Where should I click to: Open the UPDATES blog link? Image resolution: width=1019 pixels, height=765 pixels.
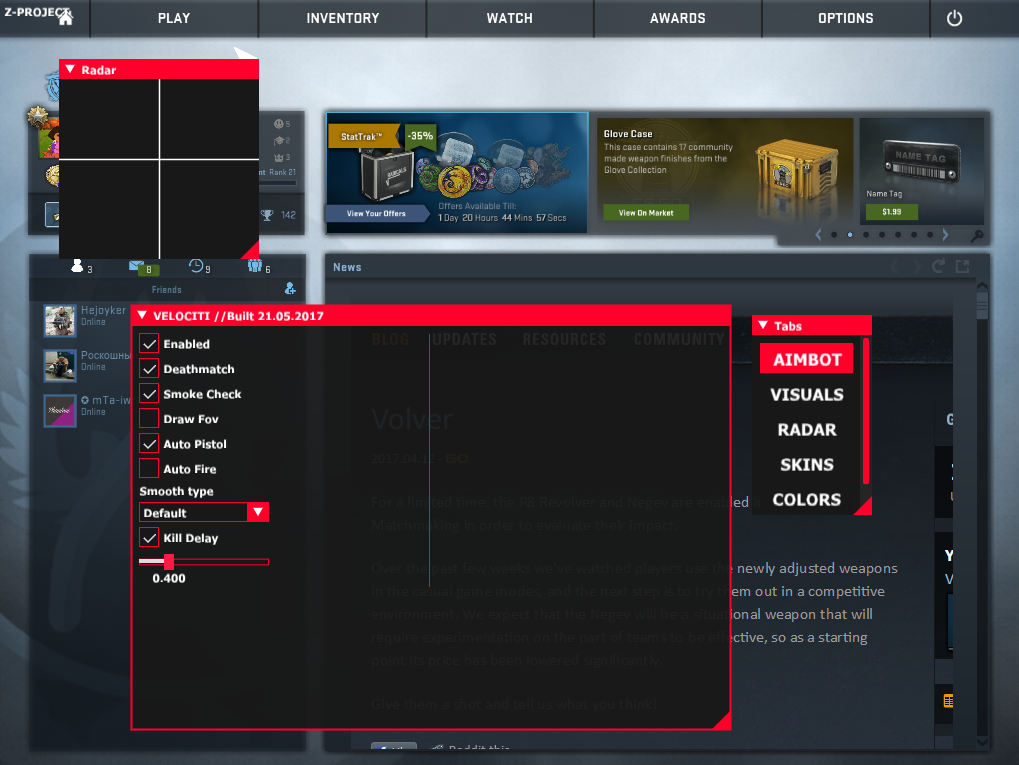pyautogui.click(x=464, y=339)
